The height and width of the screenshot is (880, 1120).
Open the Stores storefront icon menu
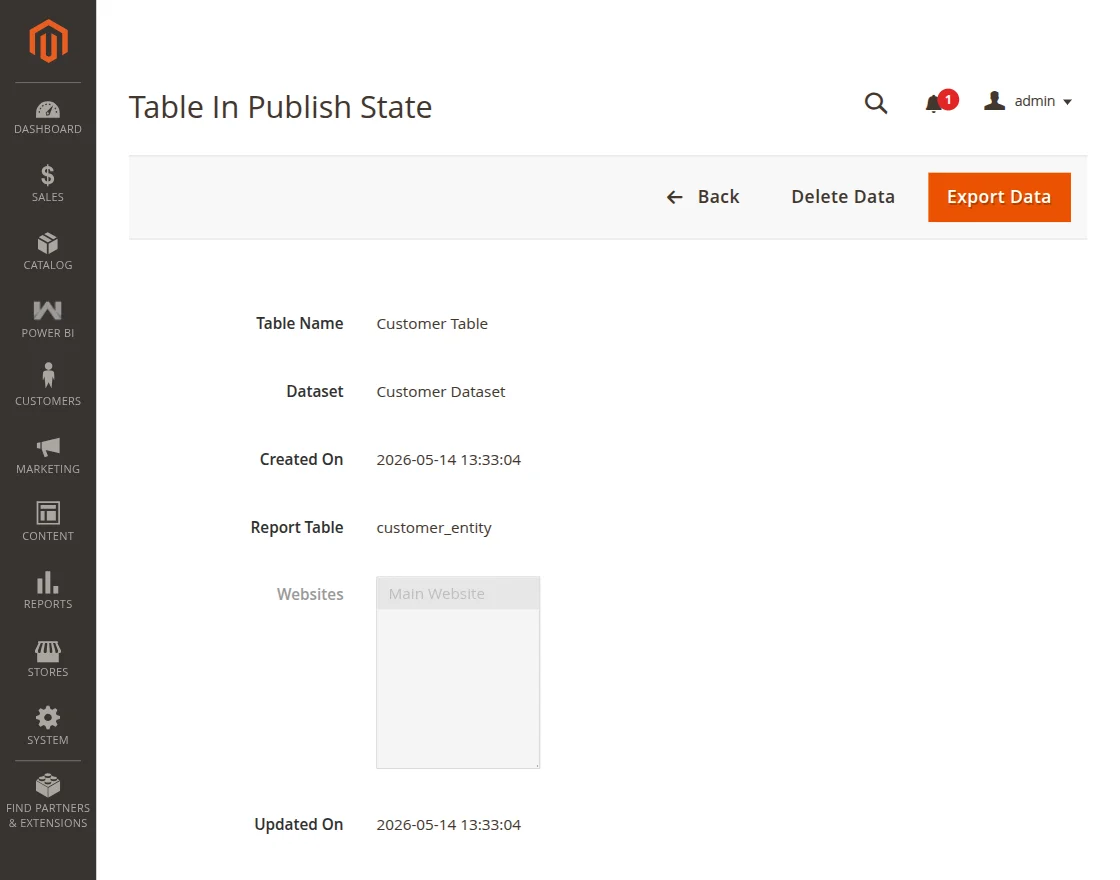tap(48, 651)
